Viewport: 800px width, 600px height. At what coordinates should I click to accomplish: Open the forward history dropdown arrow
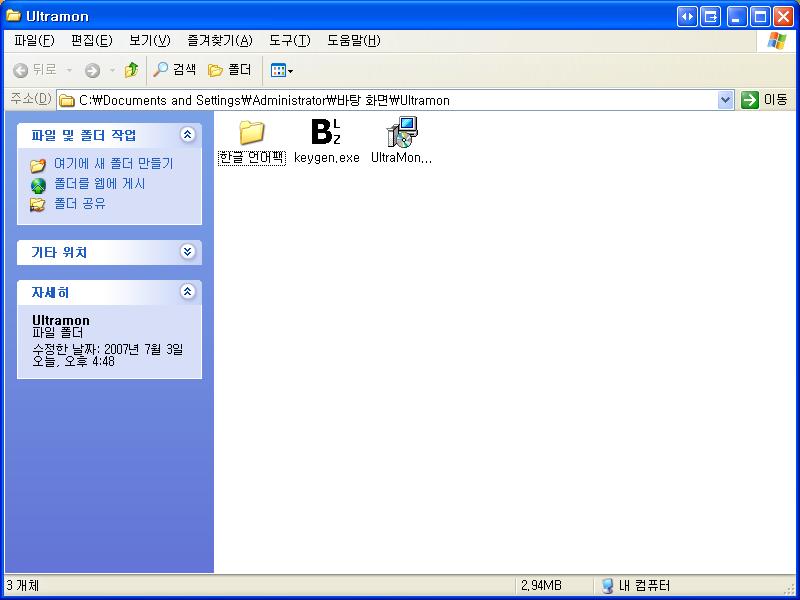(112, 70)
